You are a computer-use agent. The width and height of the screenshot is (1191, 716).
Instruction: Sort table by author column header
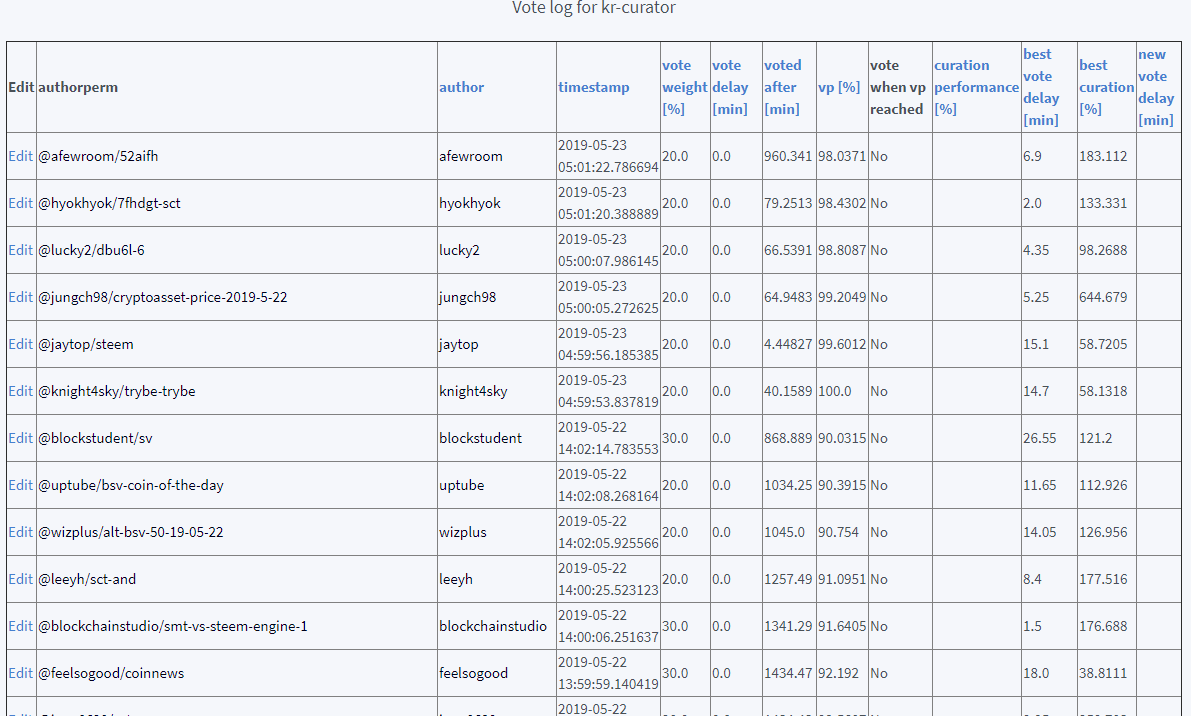pyautogui.click(x=461, y=87)
